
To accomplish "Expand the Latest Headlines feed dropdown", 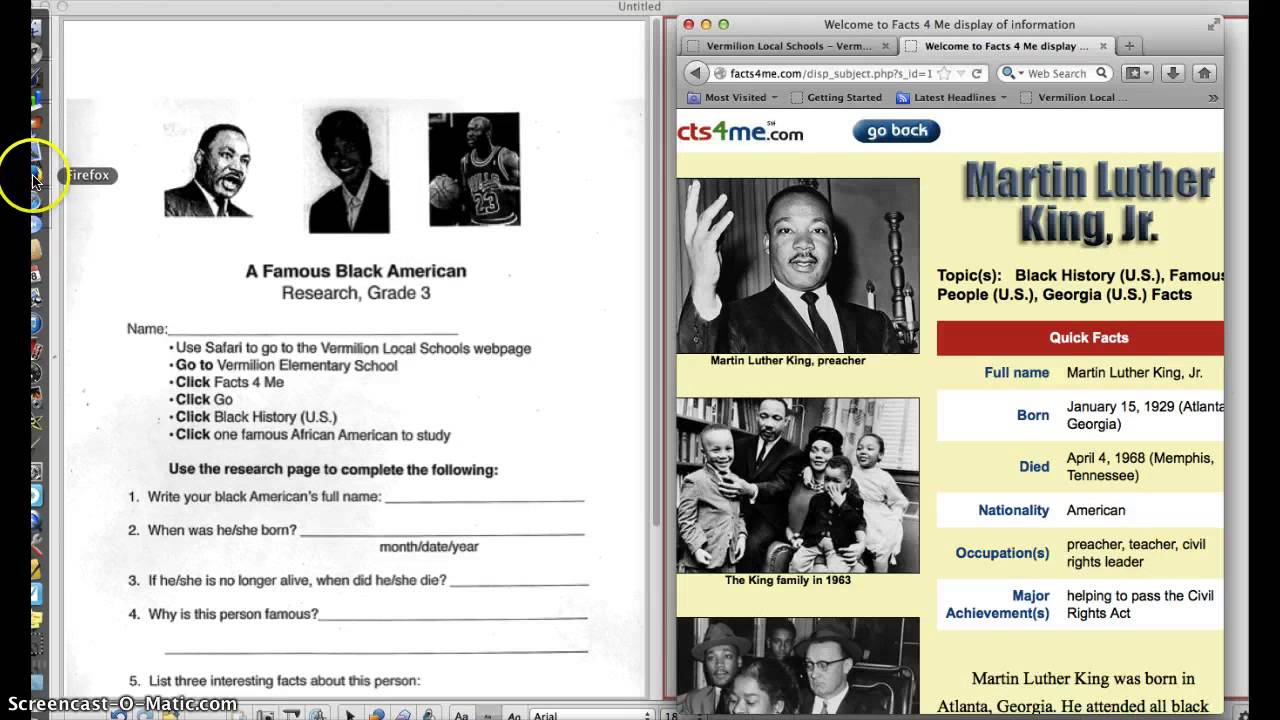I will tap(952, 98).
